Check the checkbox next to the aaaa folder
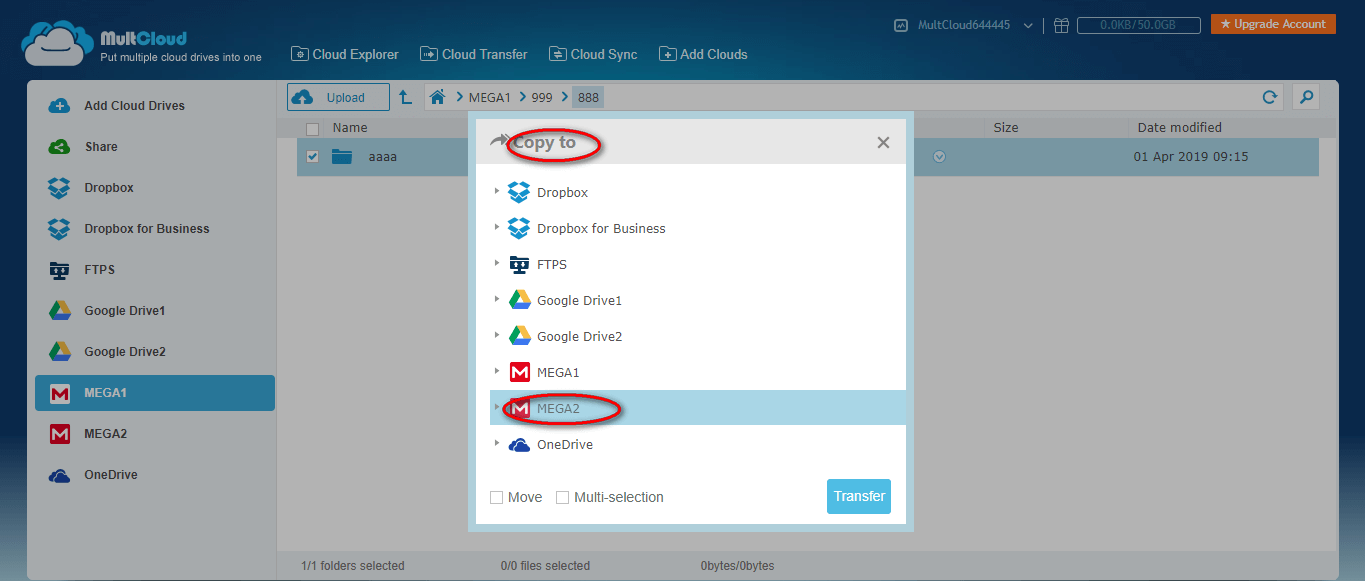The image size is (1365, 581). (312, 156)
